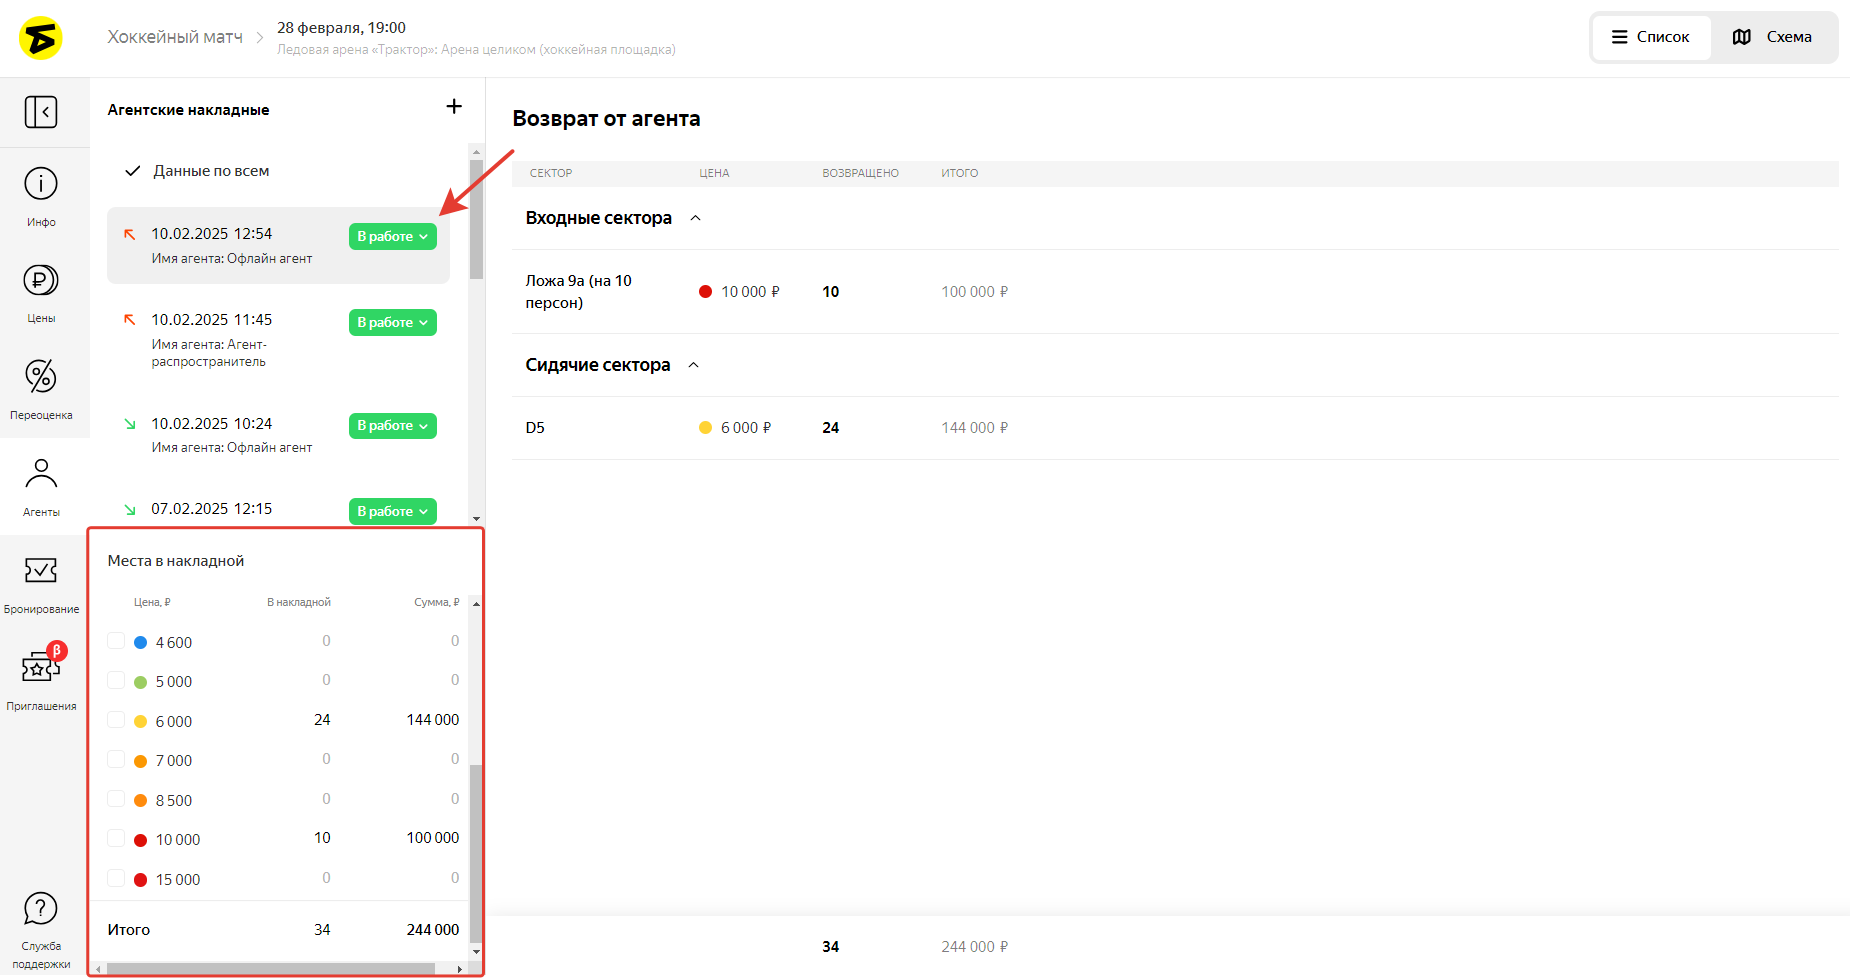The height and width of the screenshot is (979, 1850).
Task: Collapse the Входные сектора group
Action: point(696,218)
